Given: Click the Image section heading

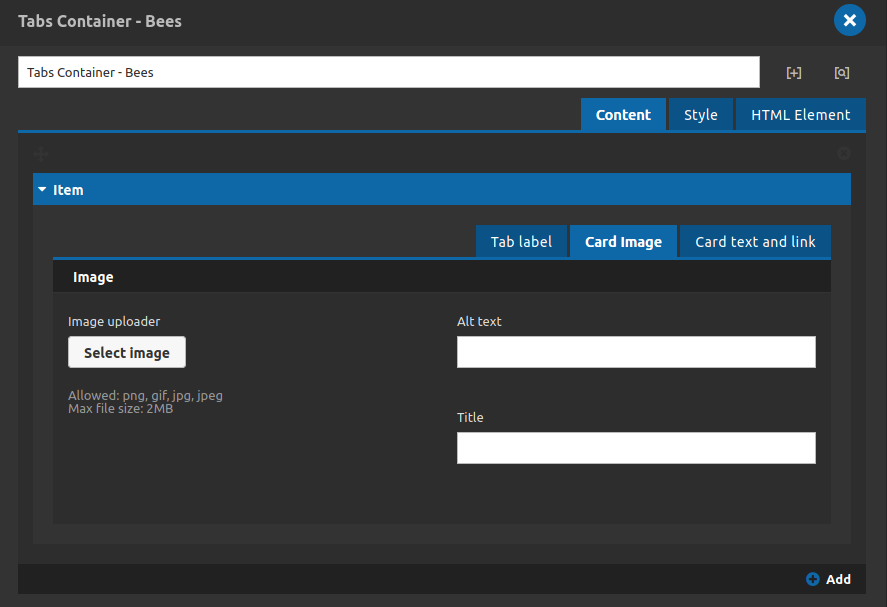Looking at the screenshot, I should click(x=93, y=277).
